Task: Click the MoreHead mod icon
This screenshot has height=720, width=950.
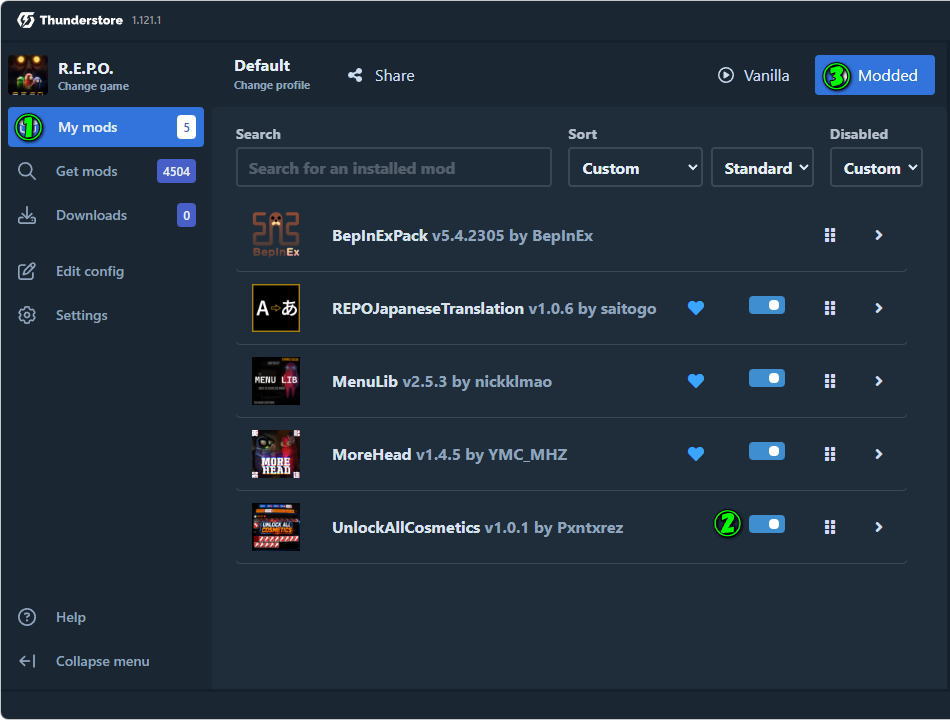Action: (276, 454)
